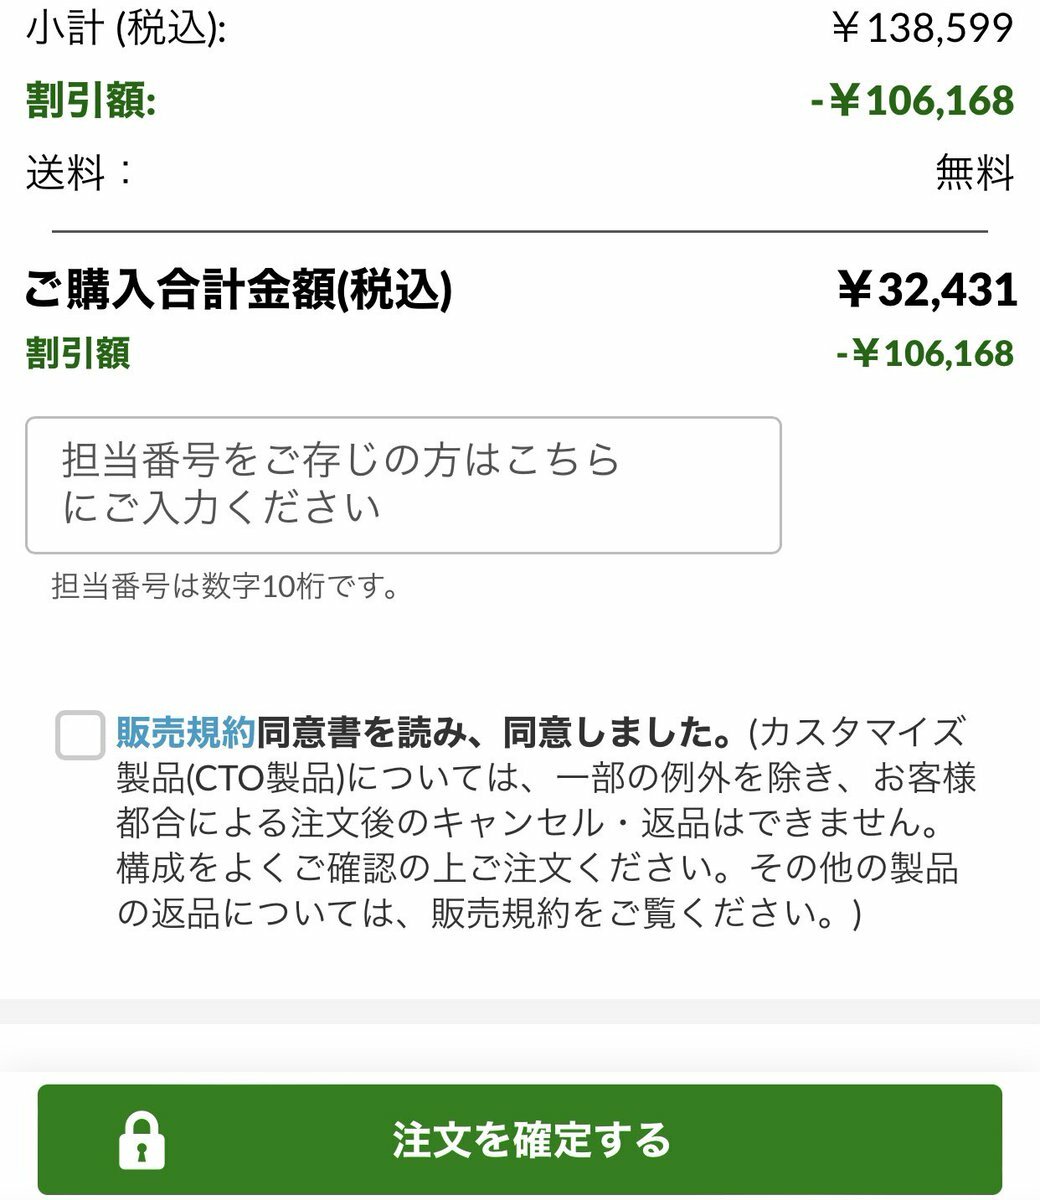This screenshot has width=1040, height=1200.
Task: Click the lower 割引額 label under the total
Action: [x=78, y=353]
